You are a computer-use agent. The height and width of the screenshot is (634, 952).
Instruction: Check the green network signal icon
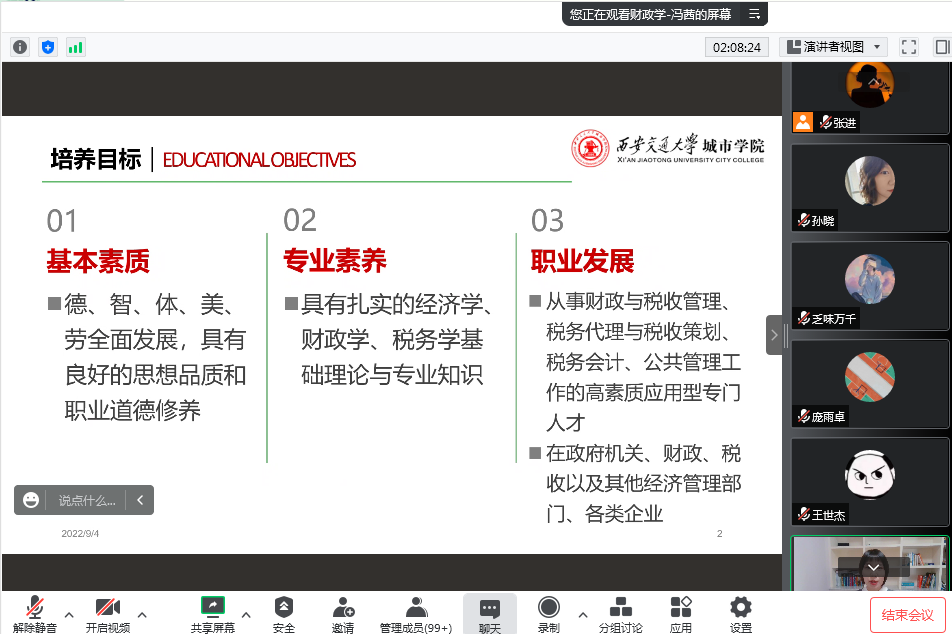[x=76, y=47]
